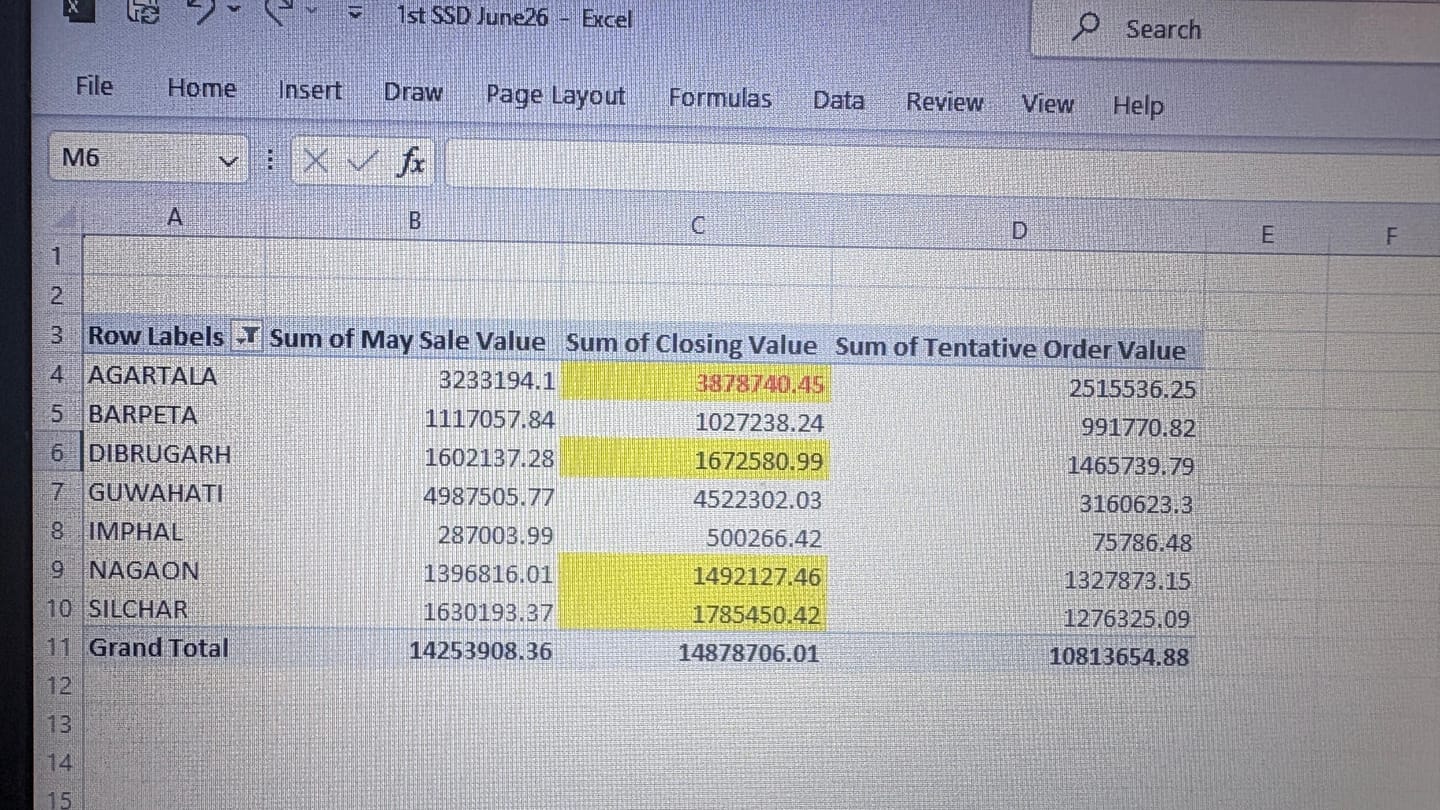Select SILCHAR closing value 1785450.42

coord(756,614)
